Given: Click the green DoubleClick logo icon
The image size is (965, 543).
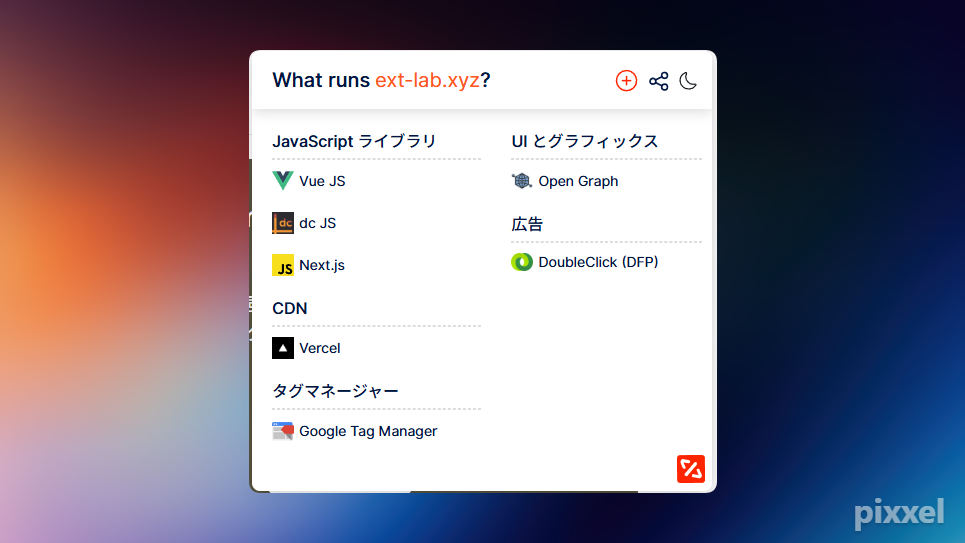Looking at the screenshot, I should tap(522, 262).
